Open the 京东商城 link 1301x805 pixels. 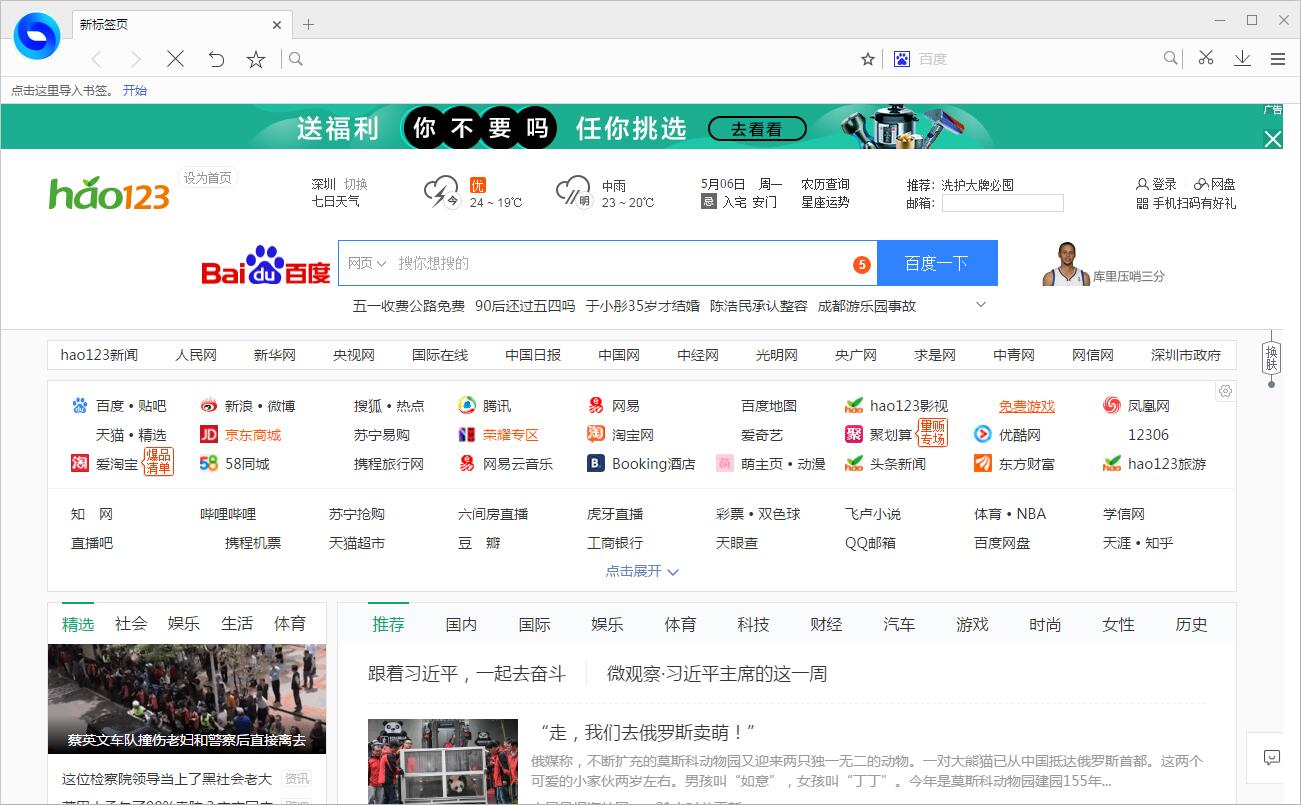(252, 435)
